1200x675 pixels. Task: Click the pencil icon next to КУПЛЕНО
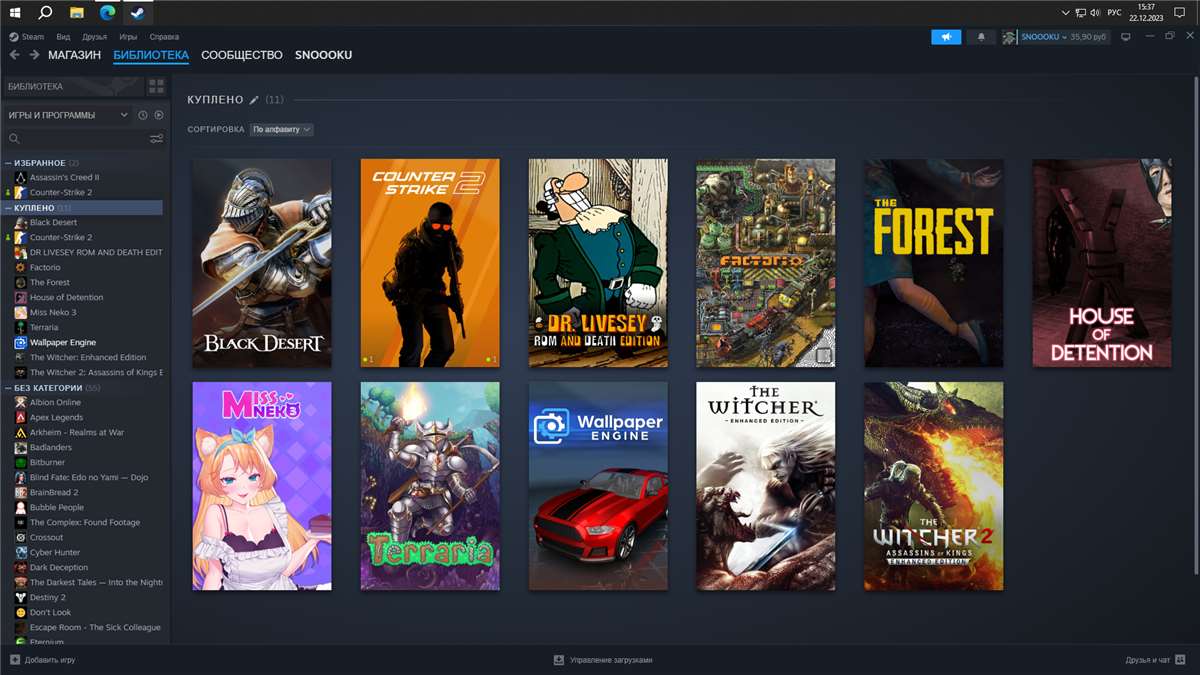coord(254,100)
